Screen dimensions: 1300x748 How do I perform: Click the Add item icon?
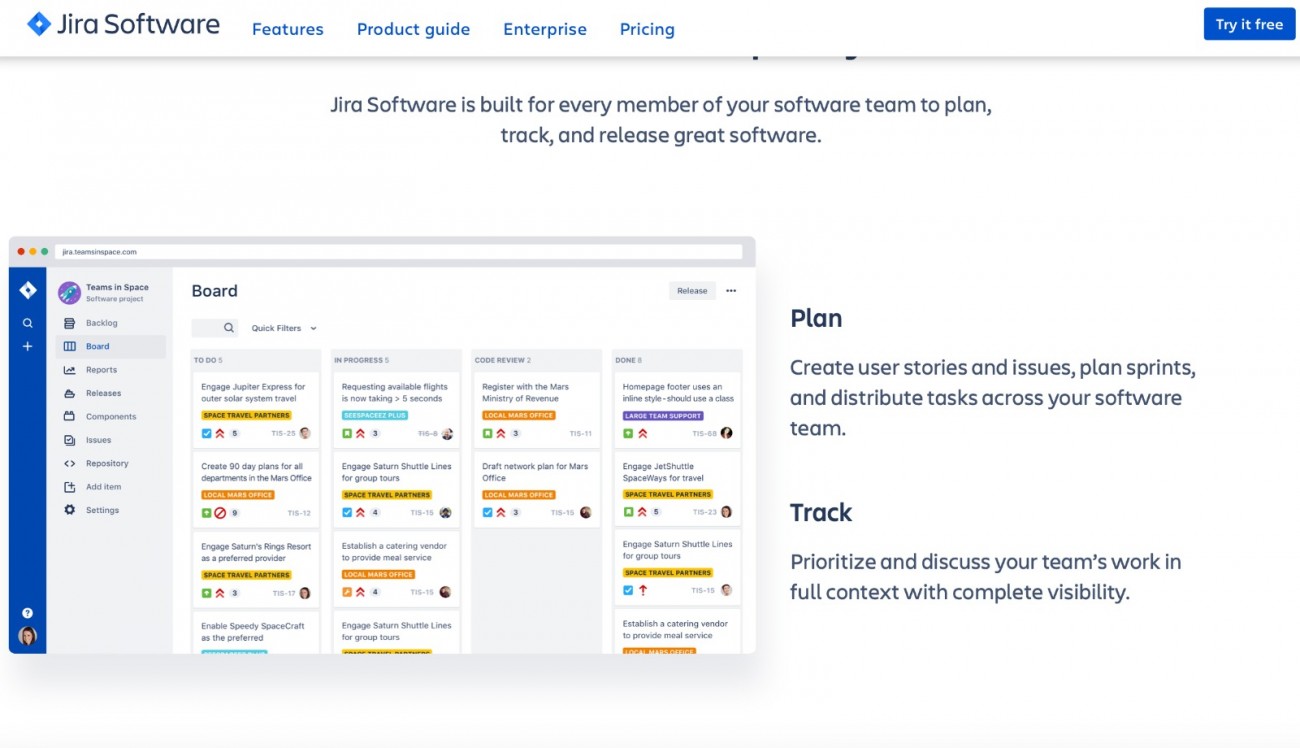[x=69, y=487]
